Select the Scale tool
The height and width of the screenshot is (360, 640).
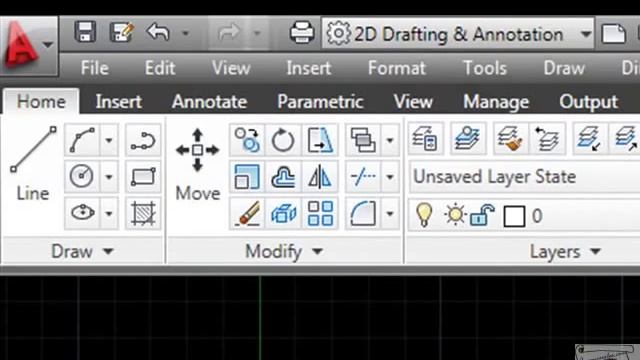pyautogui.click(x=247, y=176)
